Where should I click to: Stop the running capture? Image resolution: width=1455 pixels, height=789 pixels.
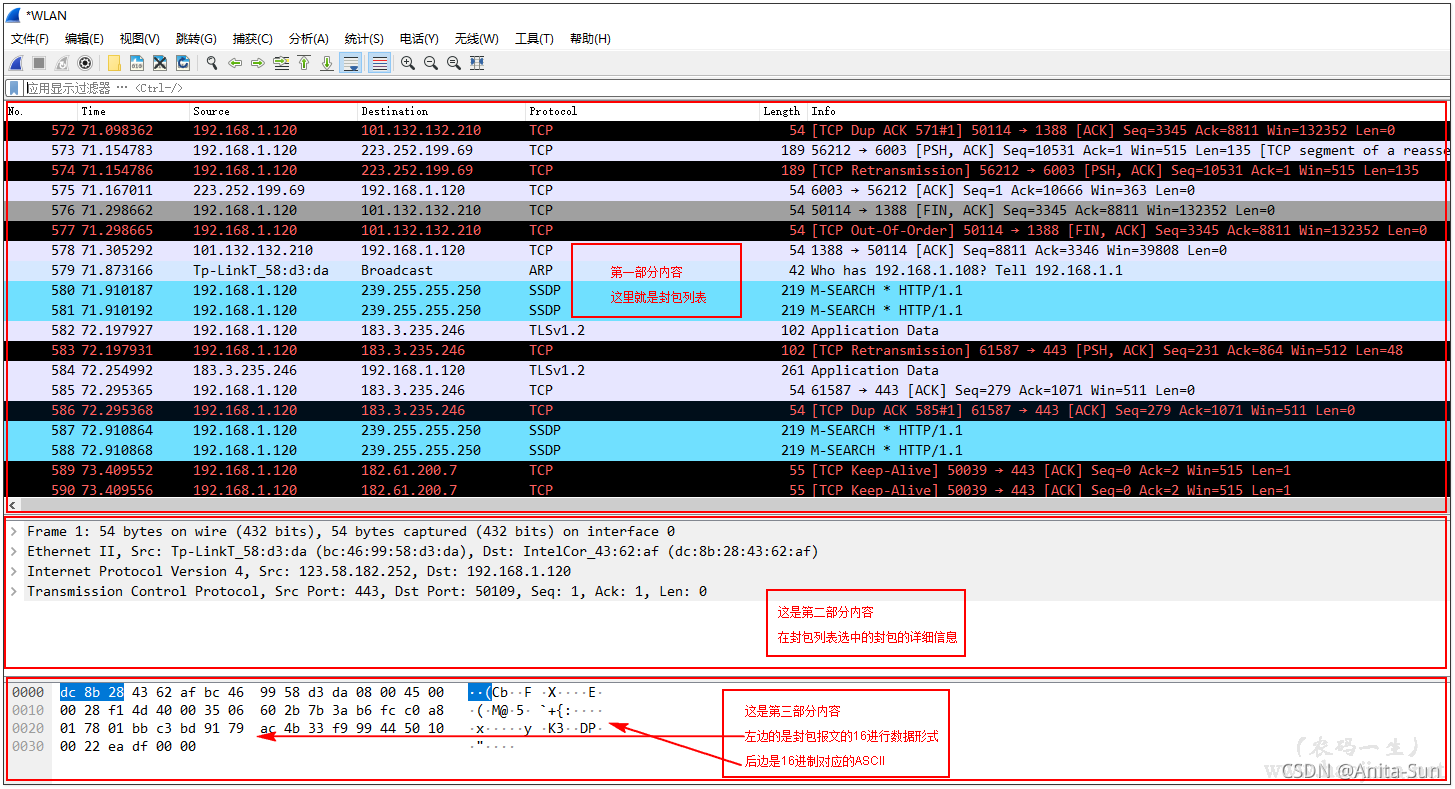coord(39,63)
